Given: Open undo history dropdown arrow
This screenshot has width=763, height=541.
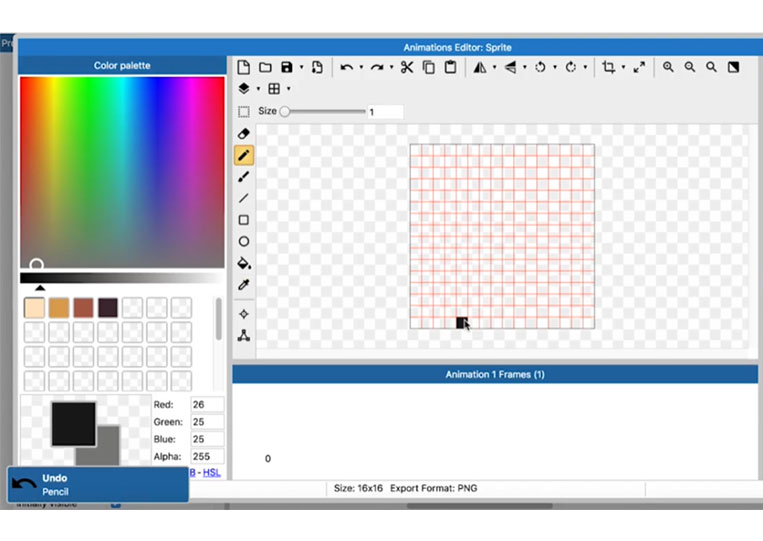Looking at the screenshot, I should coord(361,67).
